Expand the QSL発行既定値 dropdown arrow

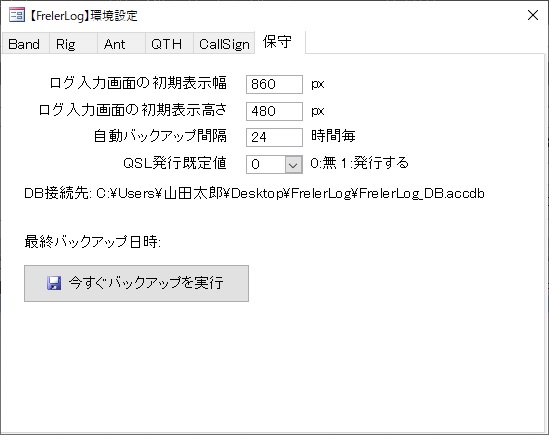coord(293,164)
